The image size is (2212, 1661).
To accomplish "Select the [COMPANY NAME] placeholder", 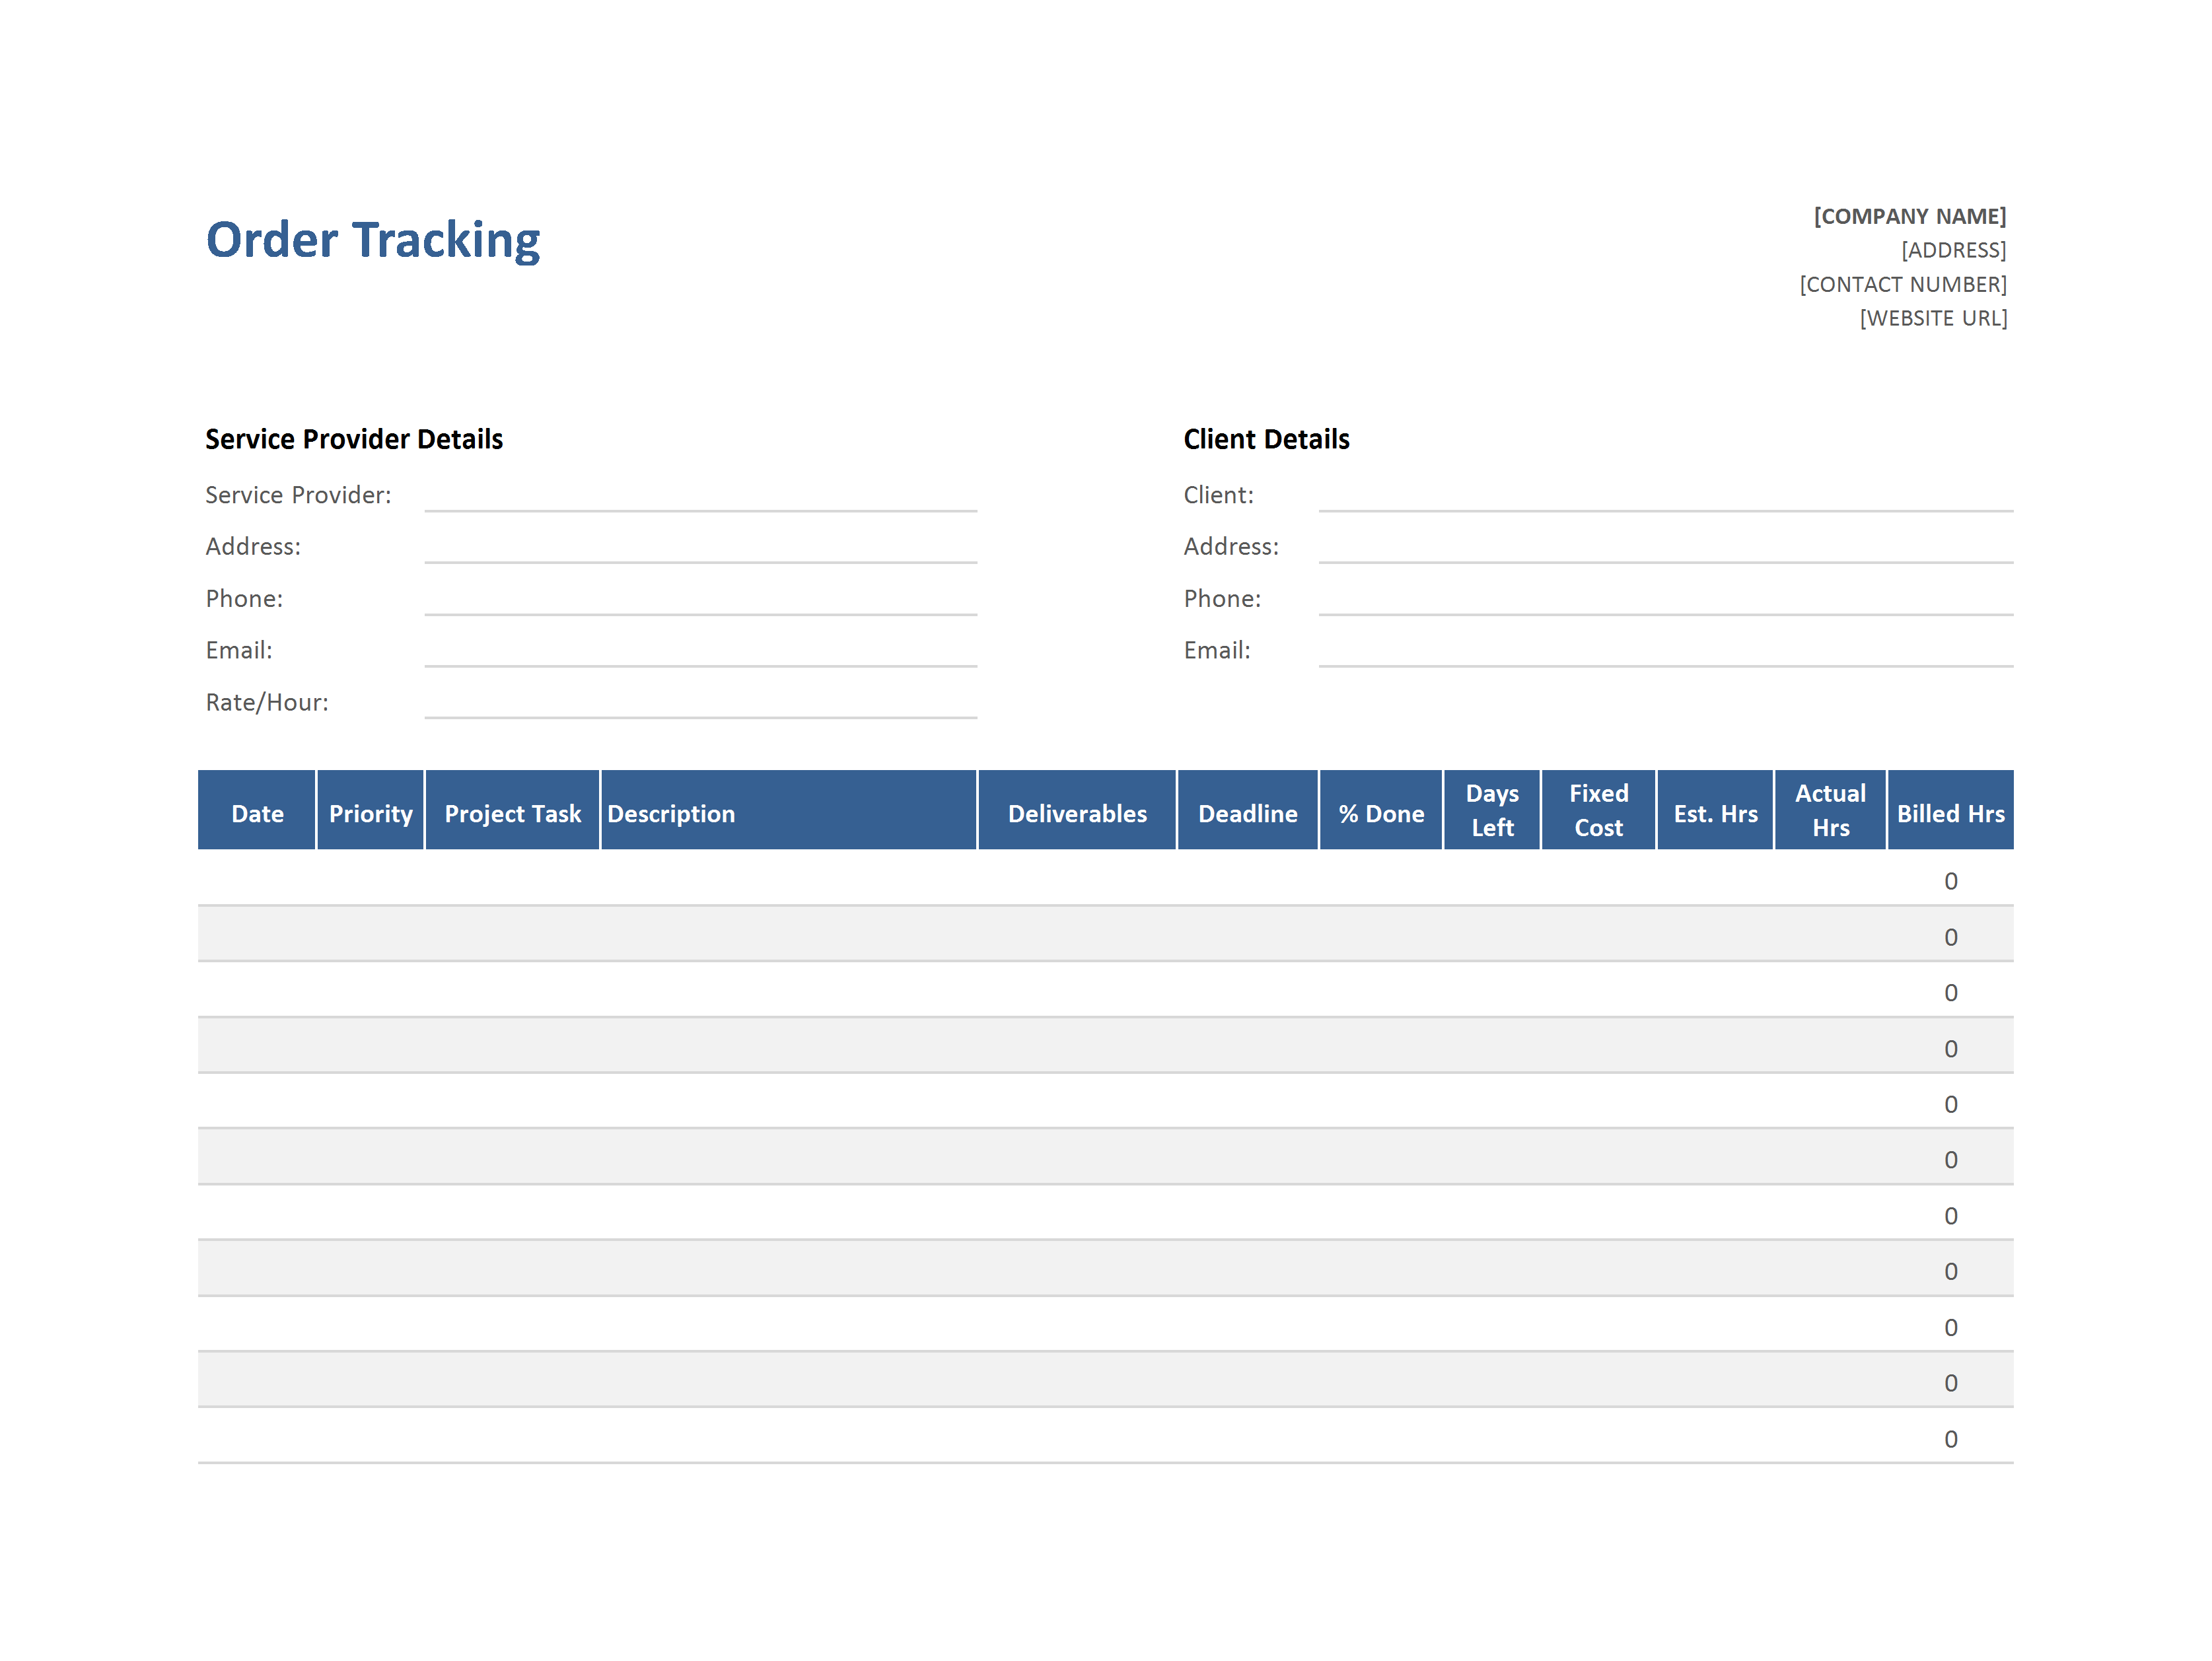I will (1909, 216).
